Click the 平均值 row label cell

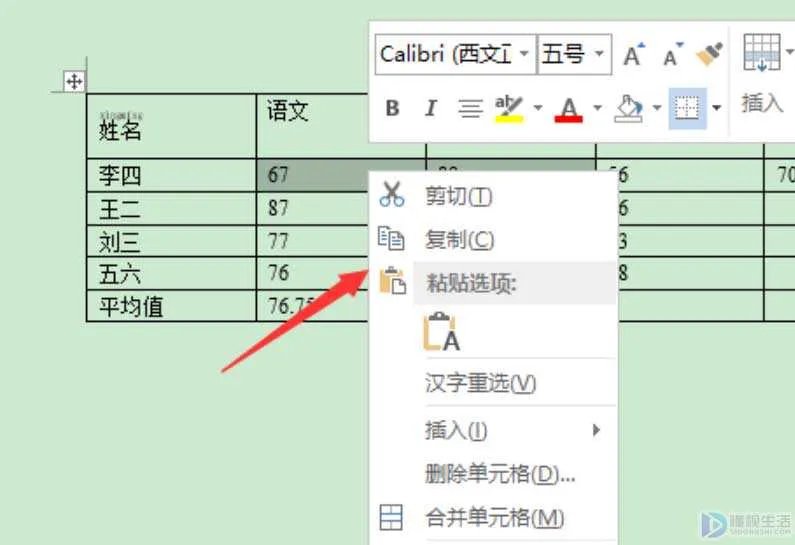171,306
